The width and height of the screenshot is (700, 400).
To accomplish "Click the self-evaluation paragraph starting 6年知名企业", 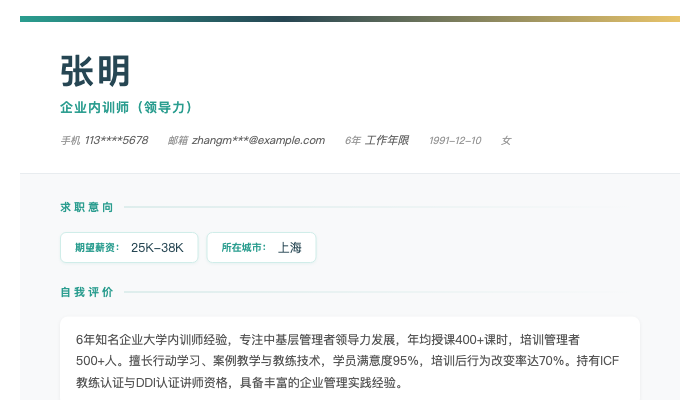I will [x=347, y=361].
